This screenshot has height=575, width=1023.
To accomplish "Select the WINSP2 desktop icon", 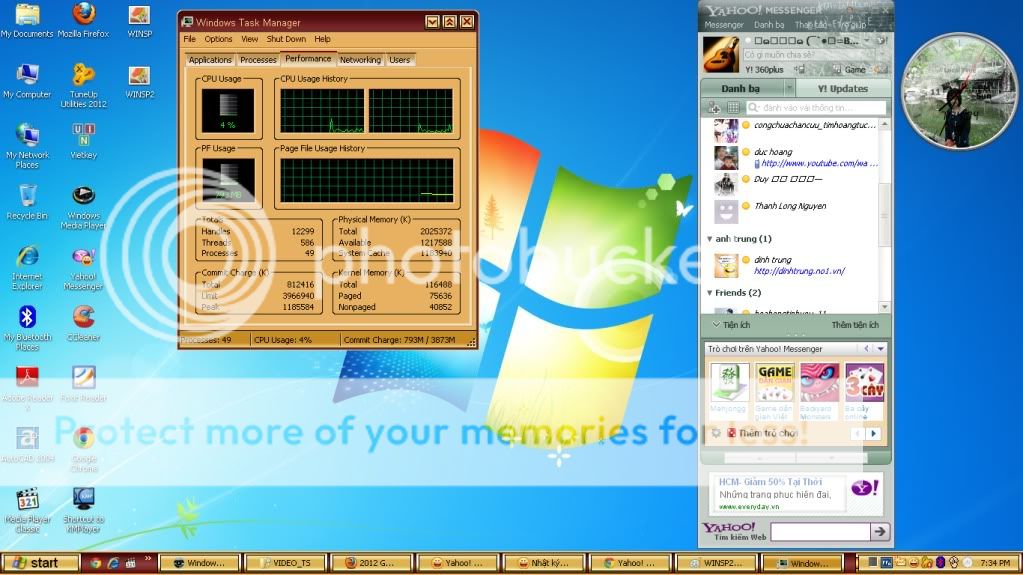I will (x=139, y=82).
